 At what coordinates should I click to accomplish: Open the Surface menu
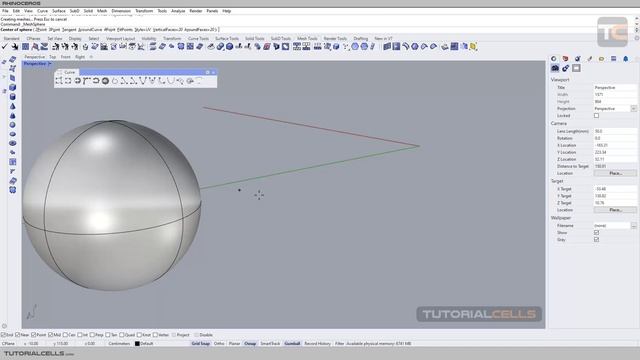click(59, 11)
